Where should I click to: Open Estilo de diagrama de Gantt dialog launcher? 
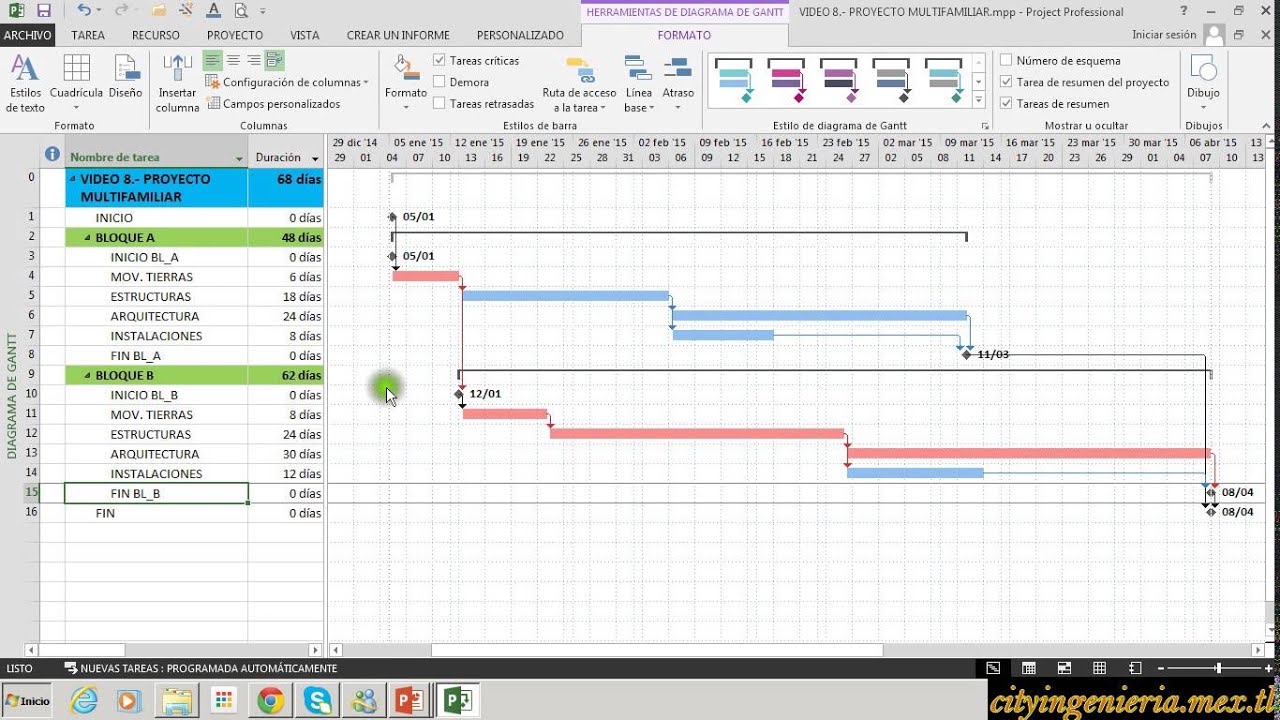tap(985, 127)
